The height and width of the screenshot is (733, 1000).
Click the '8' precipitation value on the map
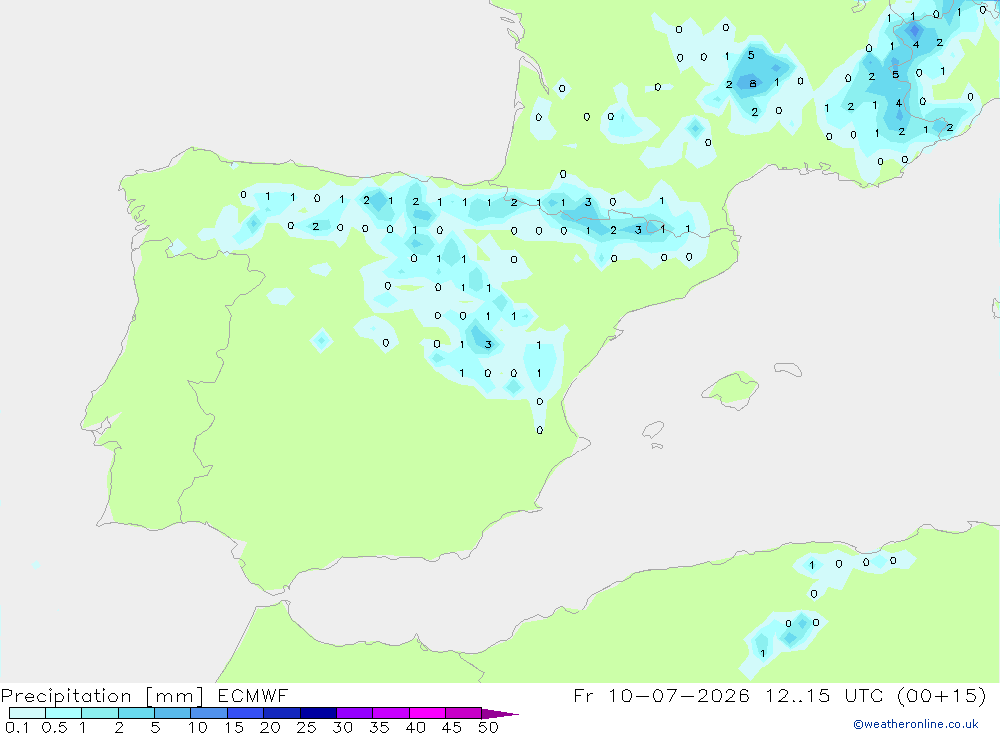[753, 84]
